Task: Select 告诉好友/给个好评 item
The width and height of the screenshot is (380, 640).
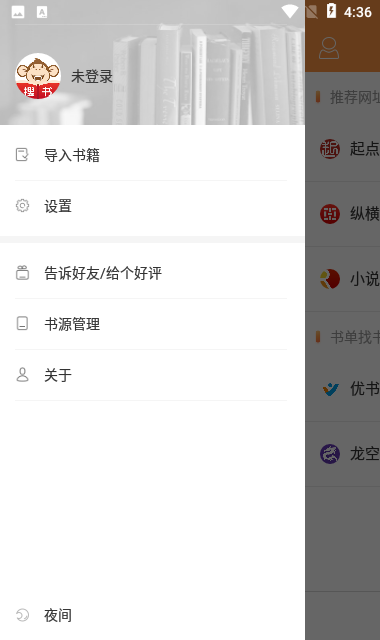Action: [x=152, y=273]
